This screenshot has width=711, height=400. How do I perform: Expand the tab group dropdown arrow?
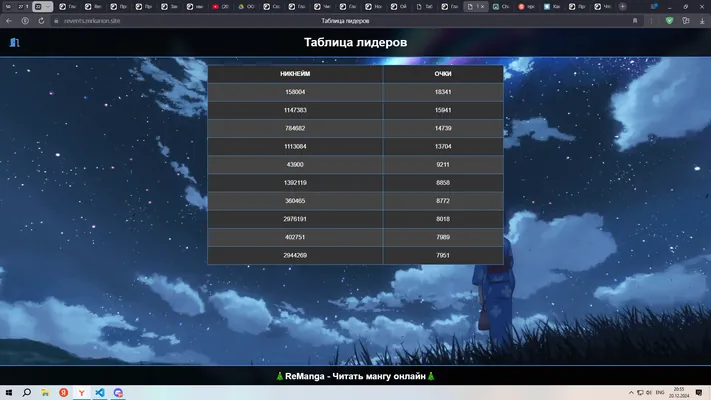[48, 6]
